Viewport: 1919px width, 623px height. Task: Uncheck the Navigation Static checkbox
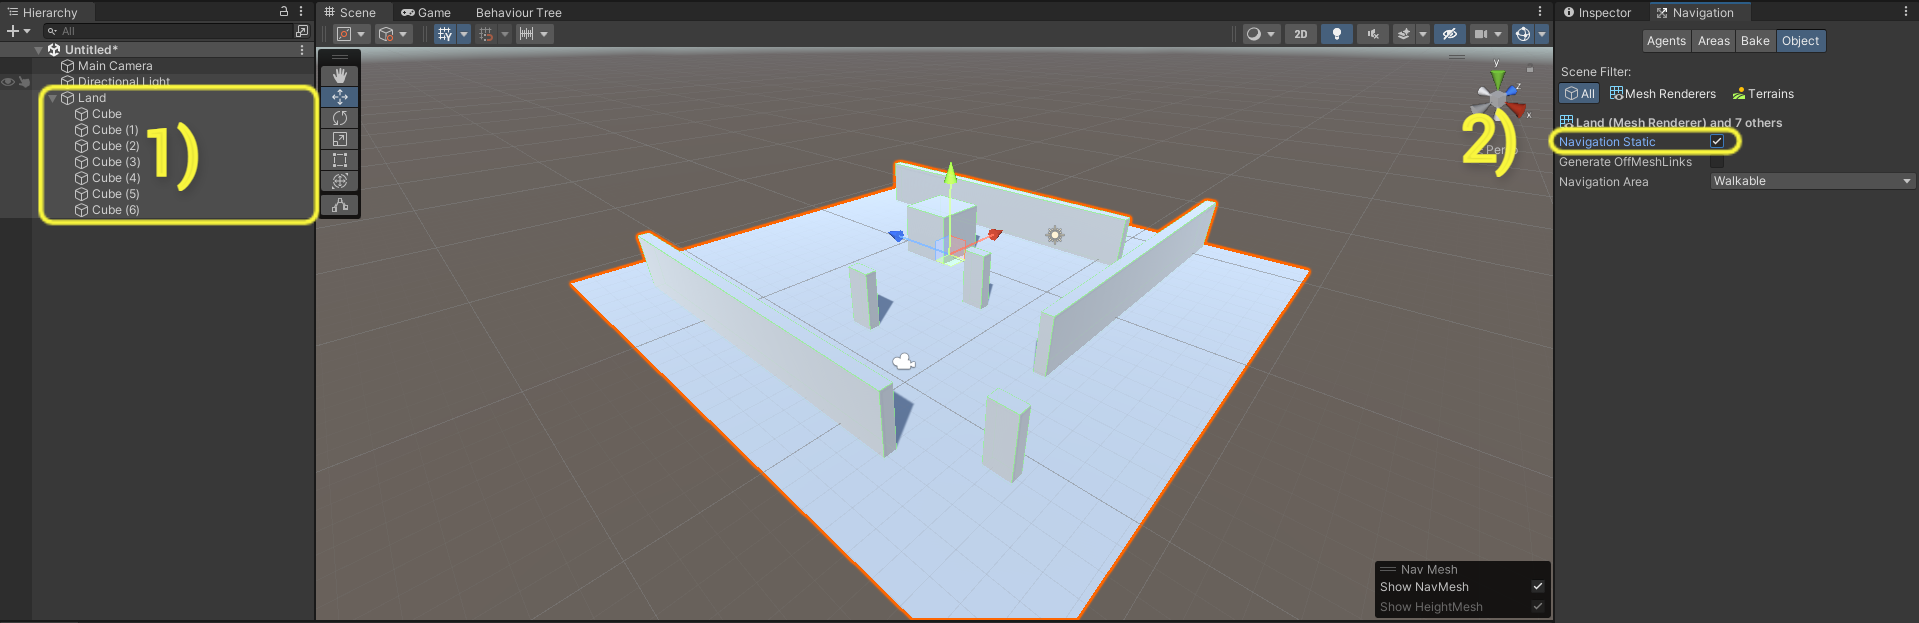pyautogui.click(x=1717, y=141)
